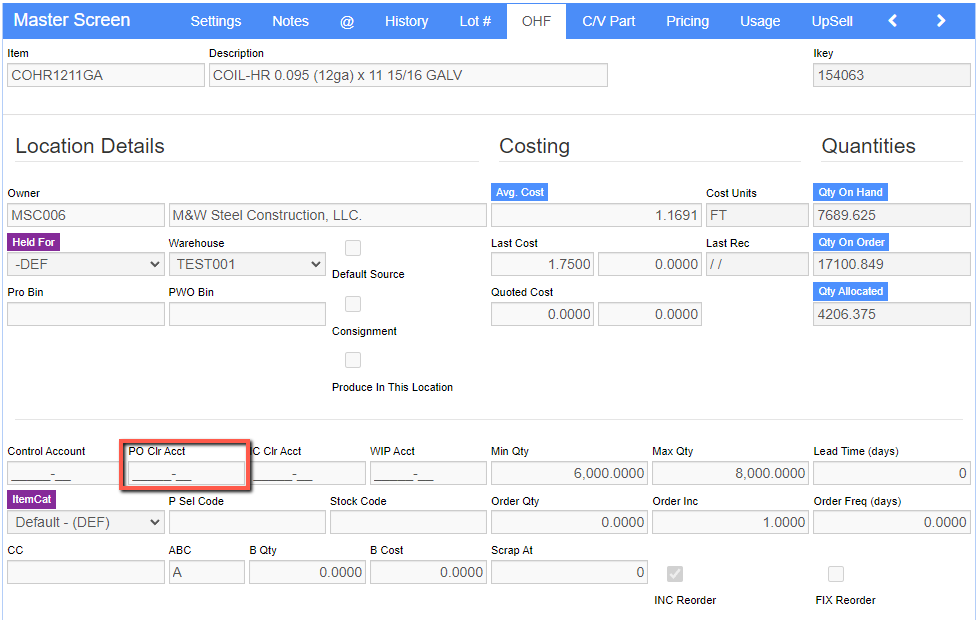
Task: Enable the Default Source checkbox
Action: 353,248
